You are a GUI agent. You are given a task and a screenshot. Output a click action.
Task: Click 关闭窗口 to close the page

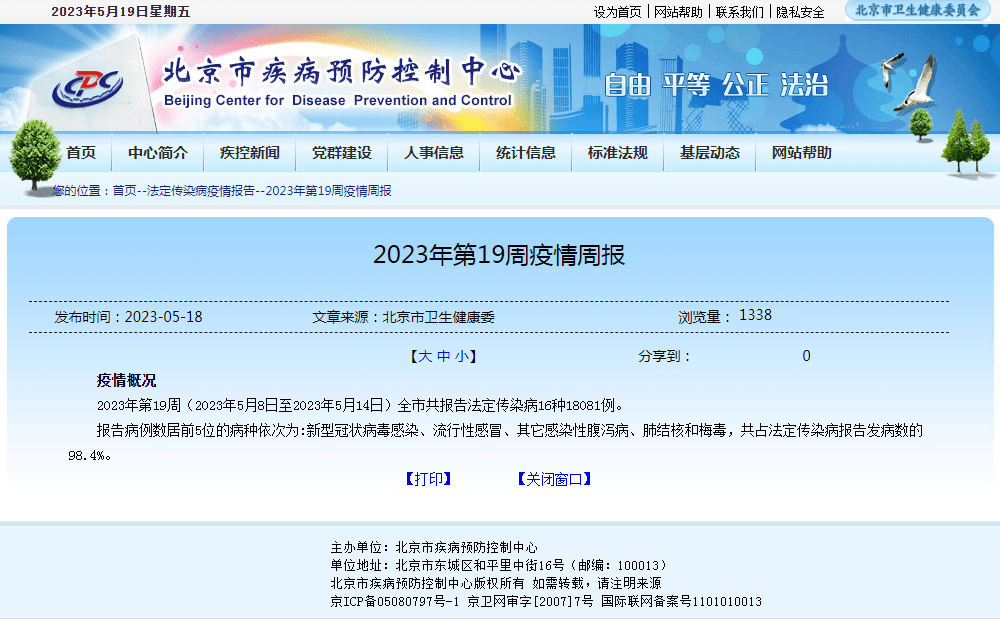point(553,479)
